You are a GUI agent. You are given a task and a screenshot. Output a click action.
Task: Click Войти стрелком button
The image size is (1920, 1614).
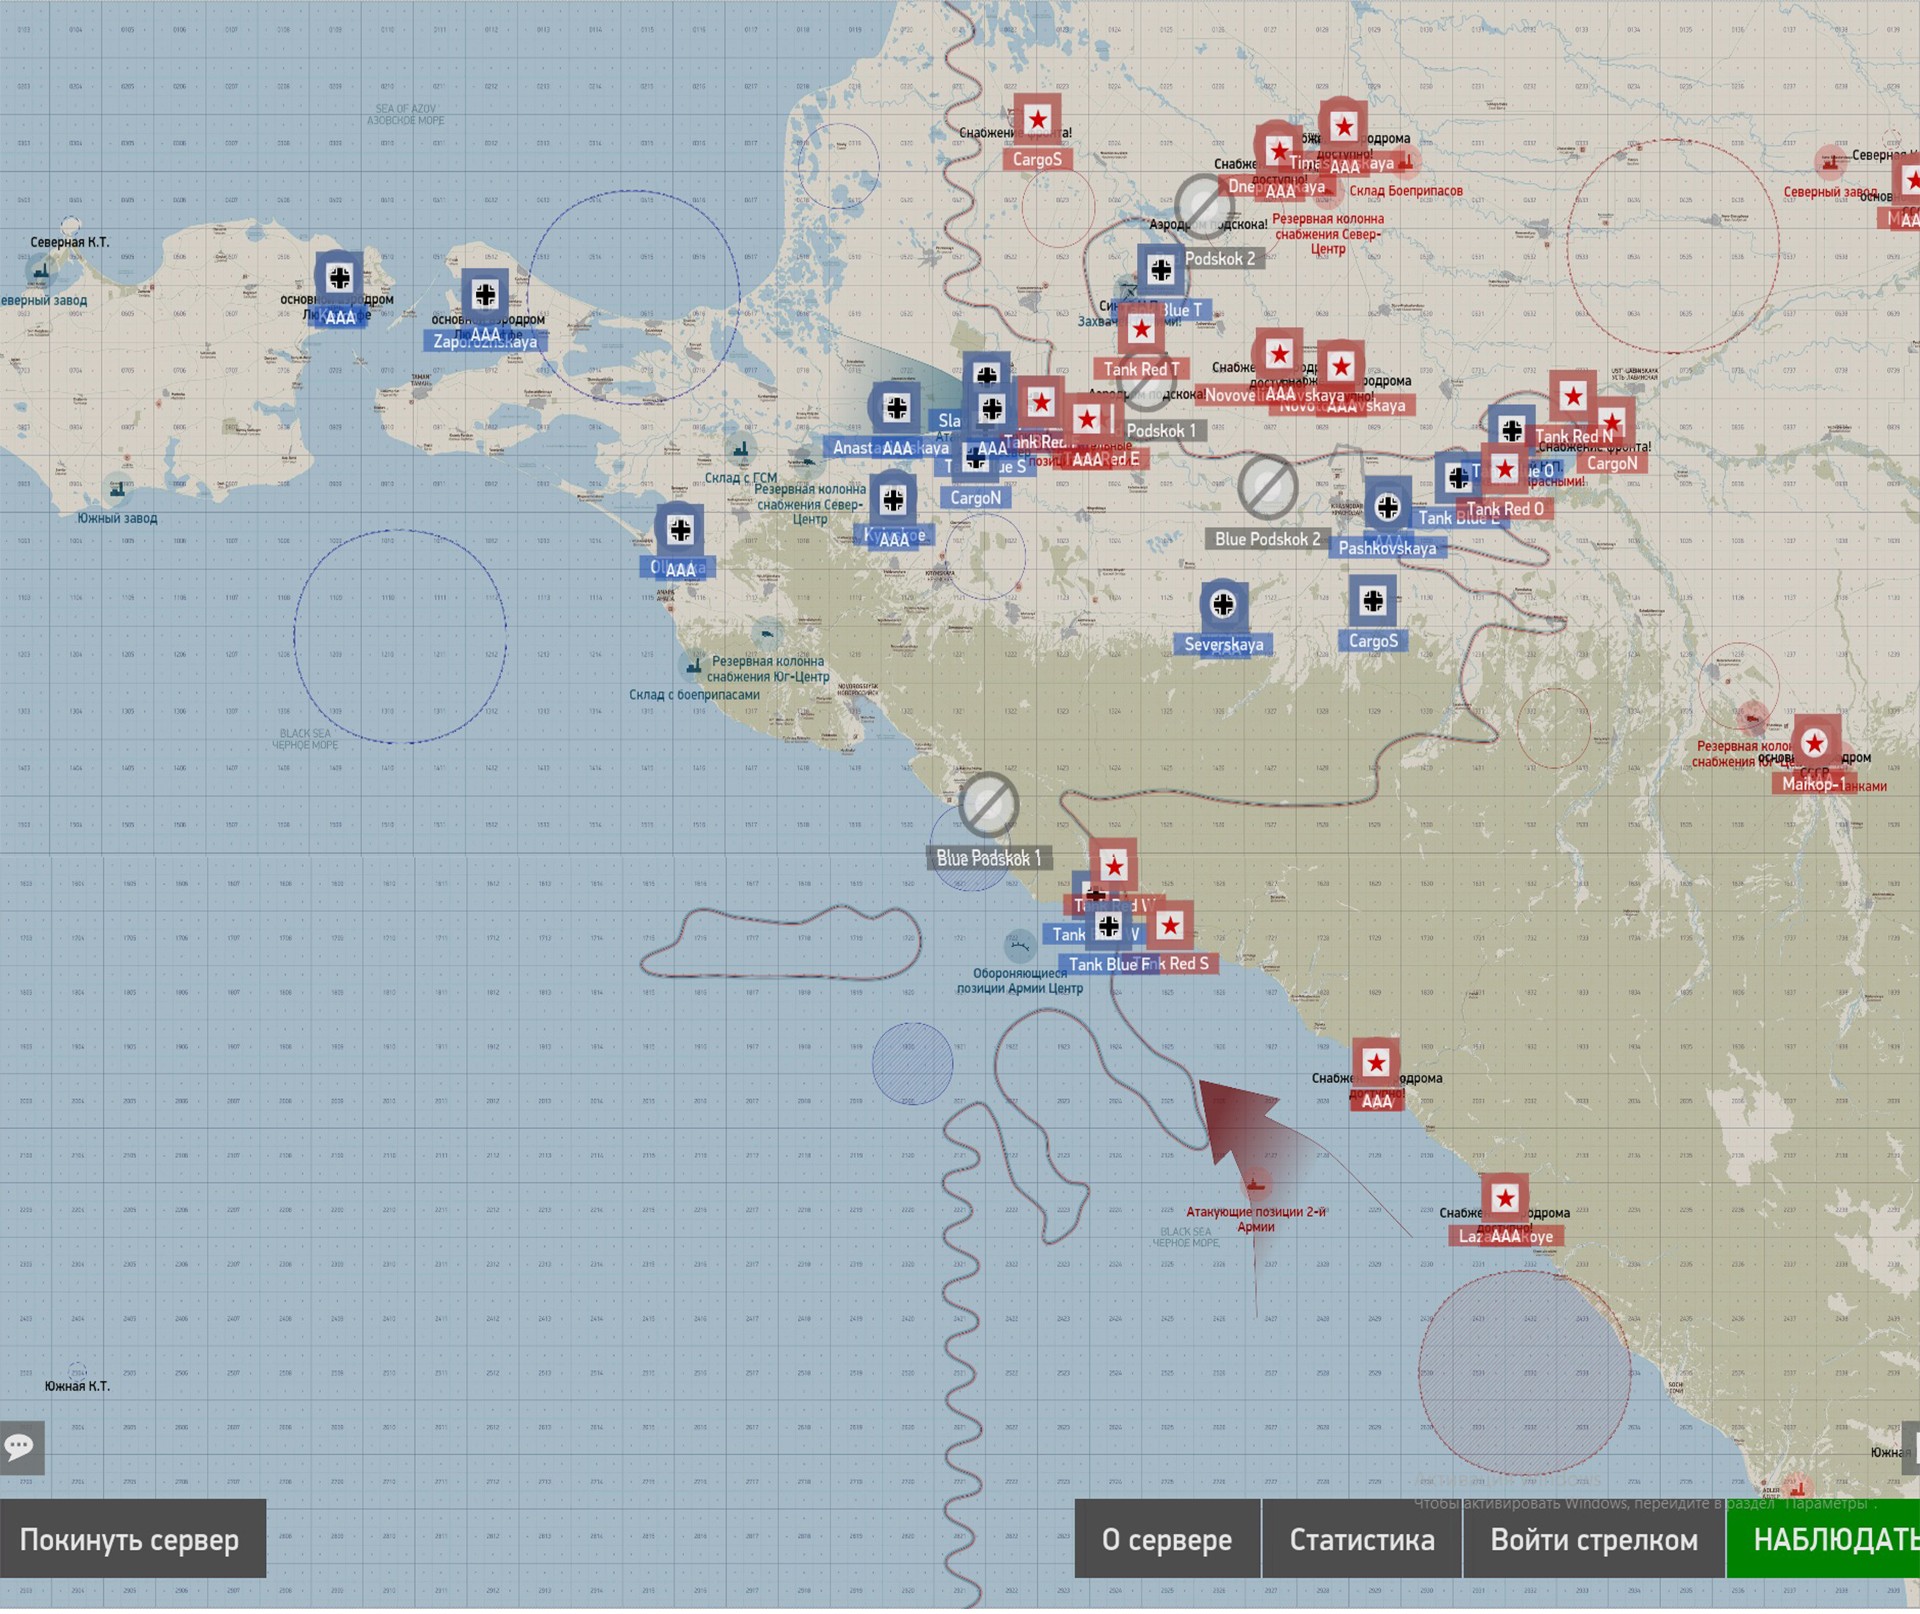pyautogui.click(x=1593, y=1539)
